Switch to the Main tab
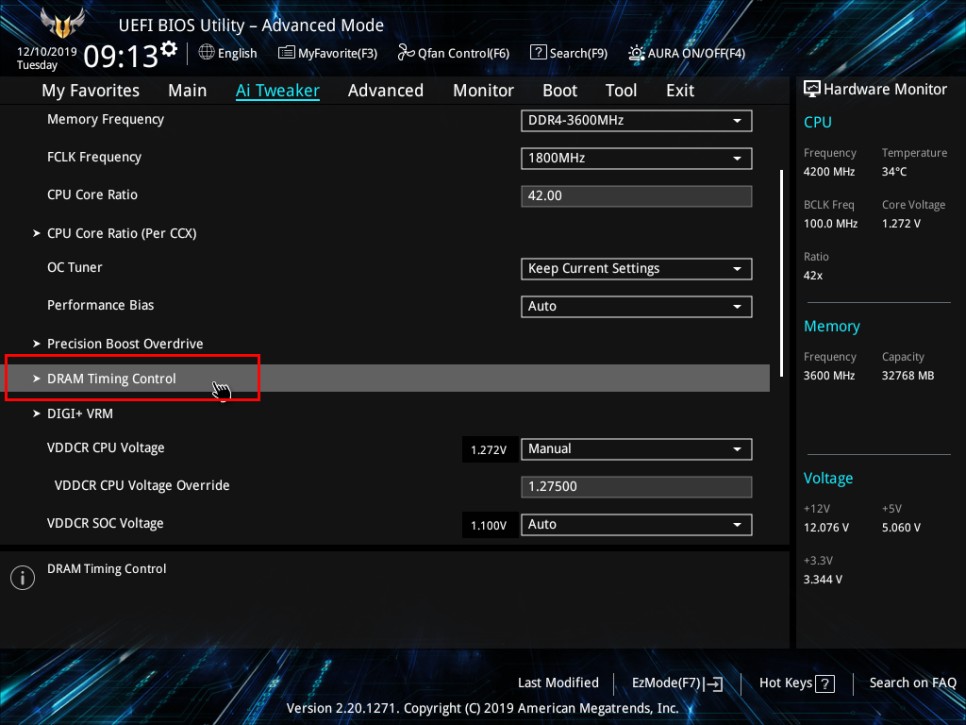The height and width of the screenshot is (725, 966). (x=187, y=91)
